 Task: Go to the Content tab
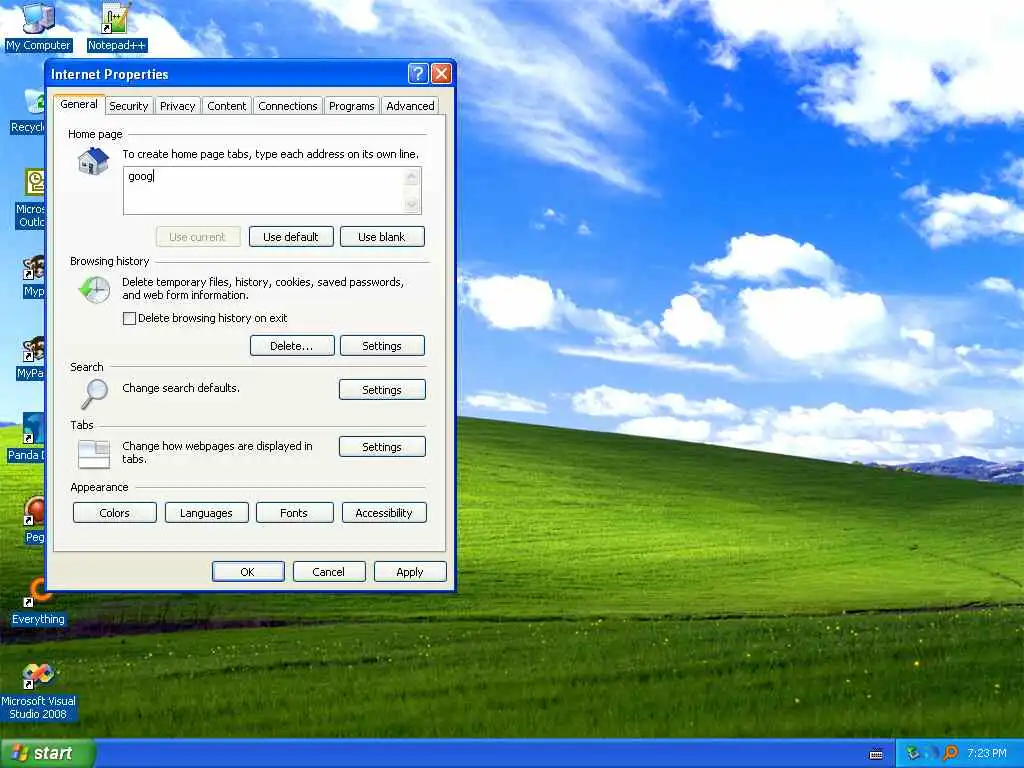227,106
